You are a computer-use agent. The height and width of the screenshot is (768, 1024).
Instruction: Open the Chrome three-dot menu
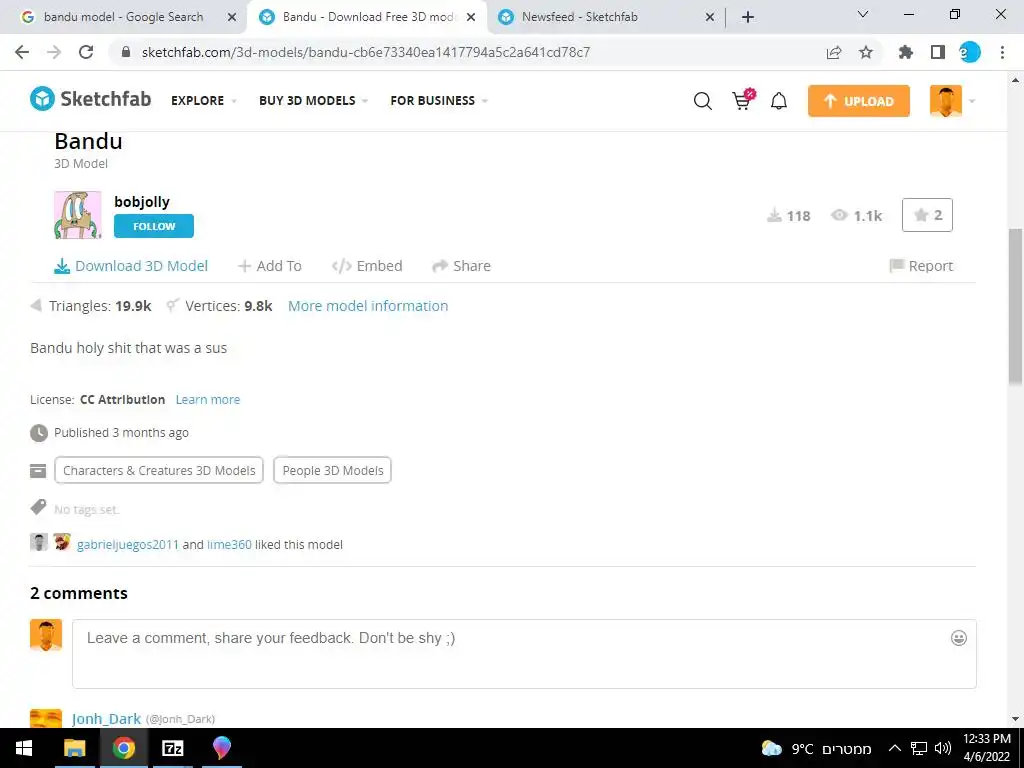coord(1002,52)
